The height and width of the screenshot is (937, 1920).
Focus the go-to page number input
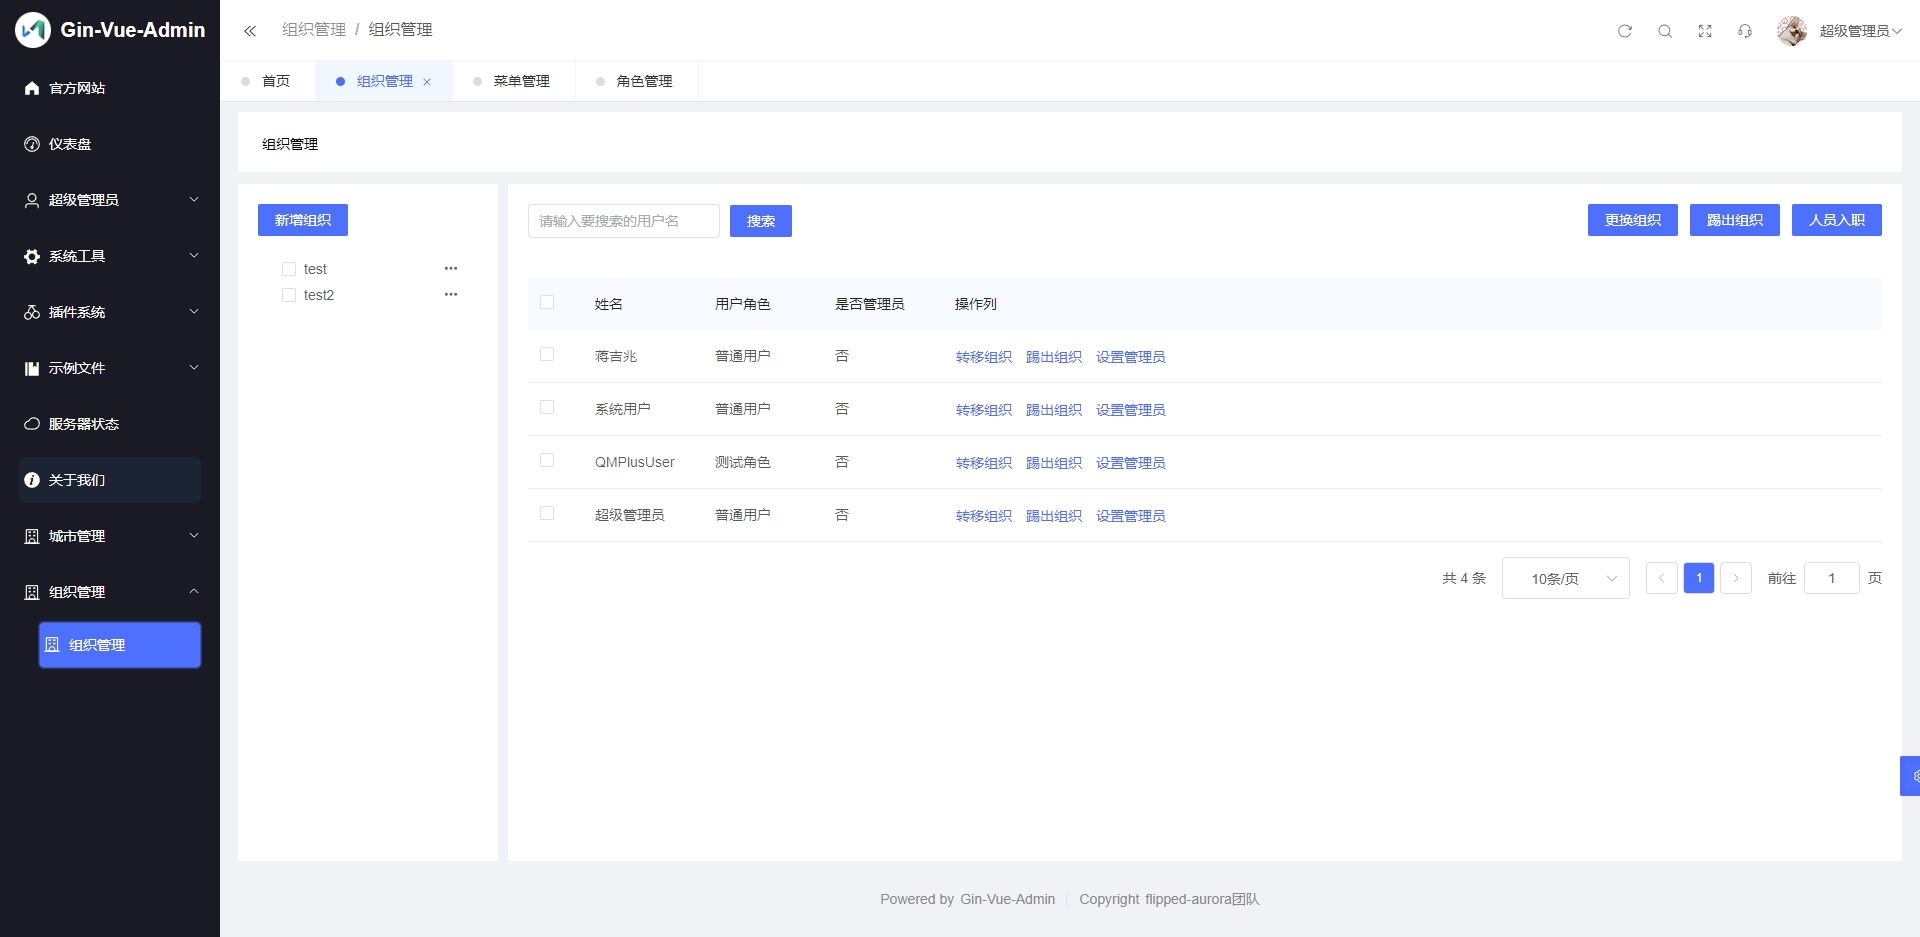pyautogui.click(x=1832, y=578)
